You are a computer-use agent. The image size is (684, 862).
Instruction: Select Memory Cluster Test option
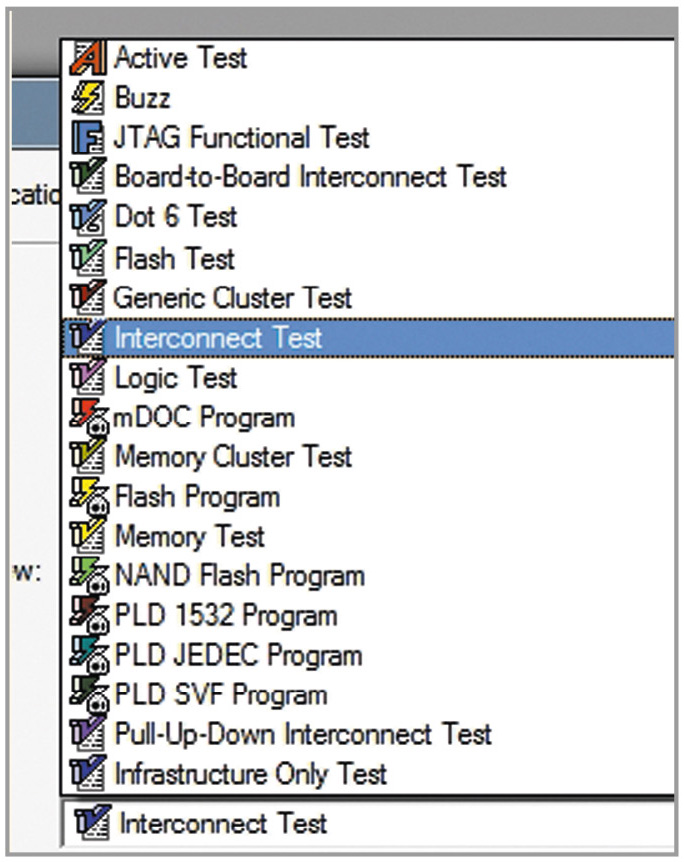pos(233,457)
